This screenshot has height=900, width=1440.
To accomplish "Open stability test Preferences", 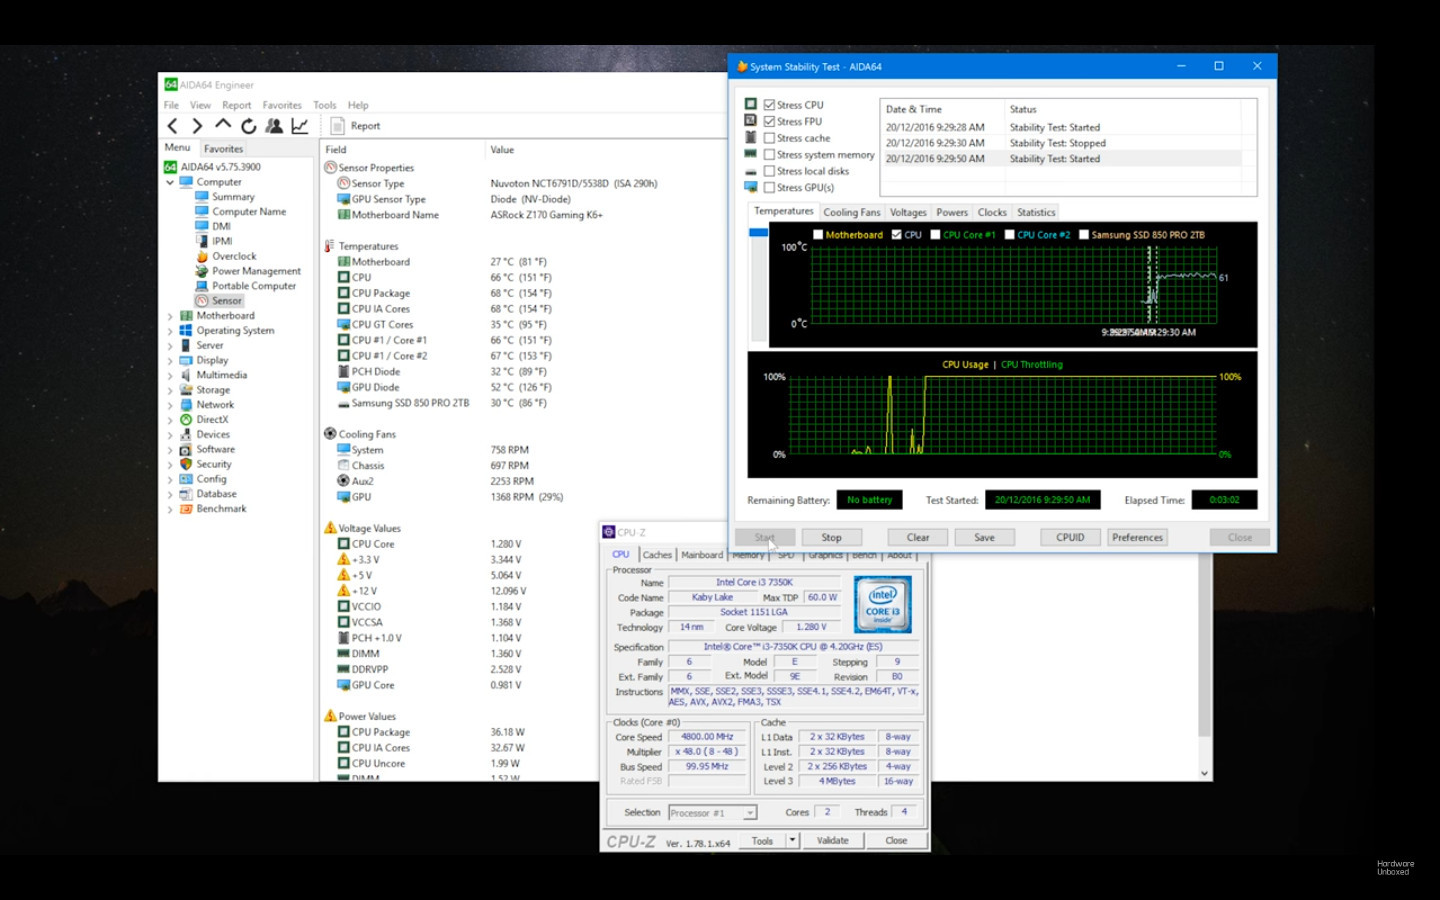I will click(x=1137, y=537).
